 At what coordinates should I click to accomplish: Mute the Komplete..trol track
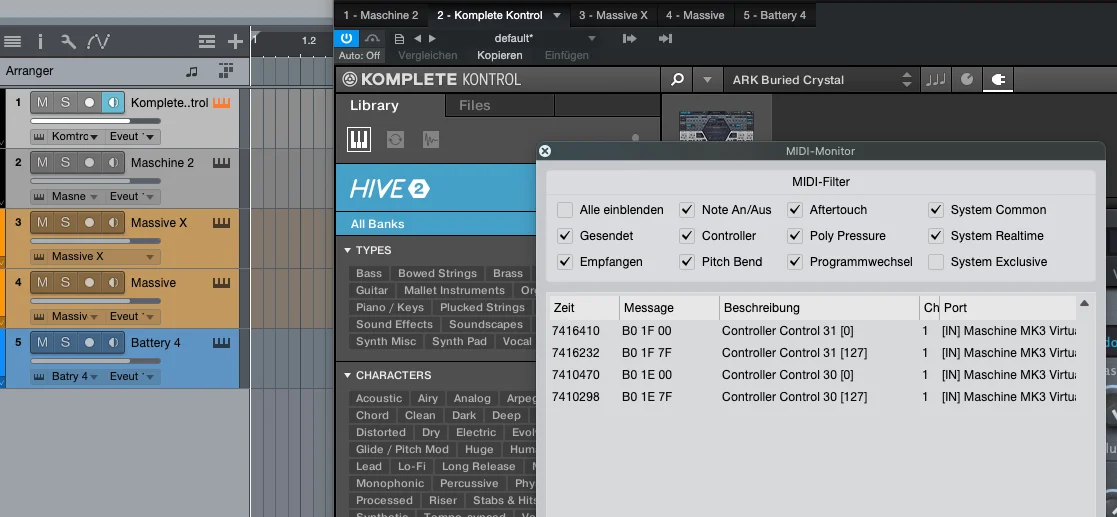pos(42,103)
